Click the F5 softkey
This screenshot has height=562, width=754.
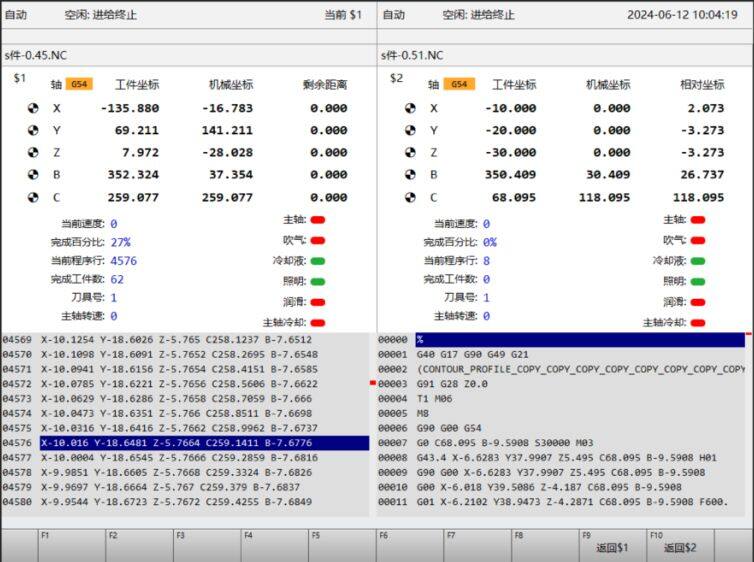click(x=342, y=545)
